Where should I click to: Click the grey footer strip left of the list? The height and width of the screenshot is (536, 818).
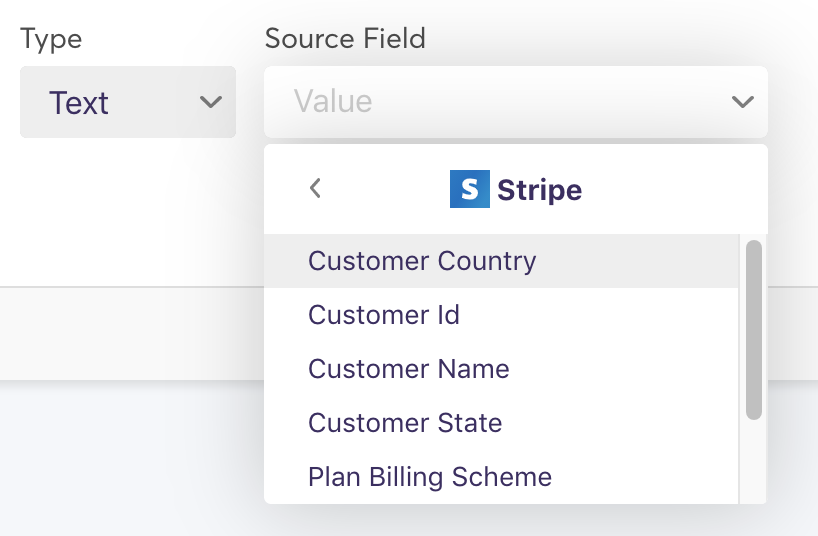pos(130,333)
